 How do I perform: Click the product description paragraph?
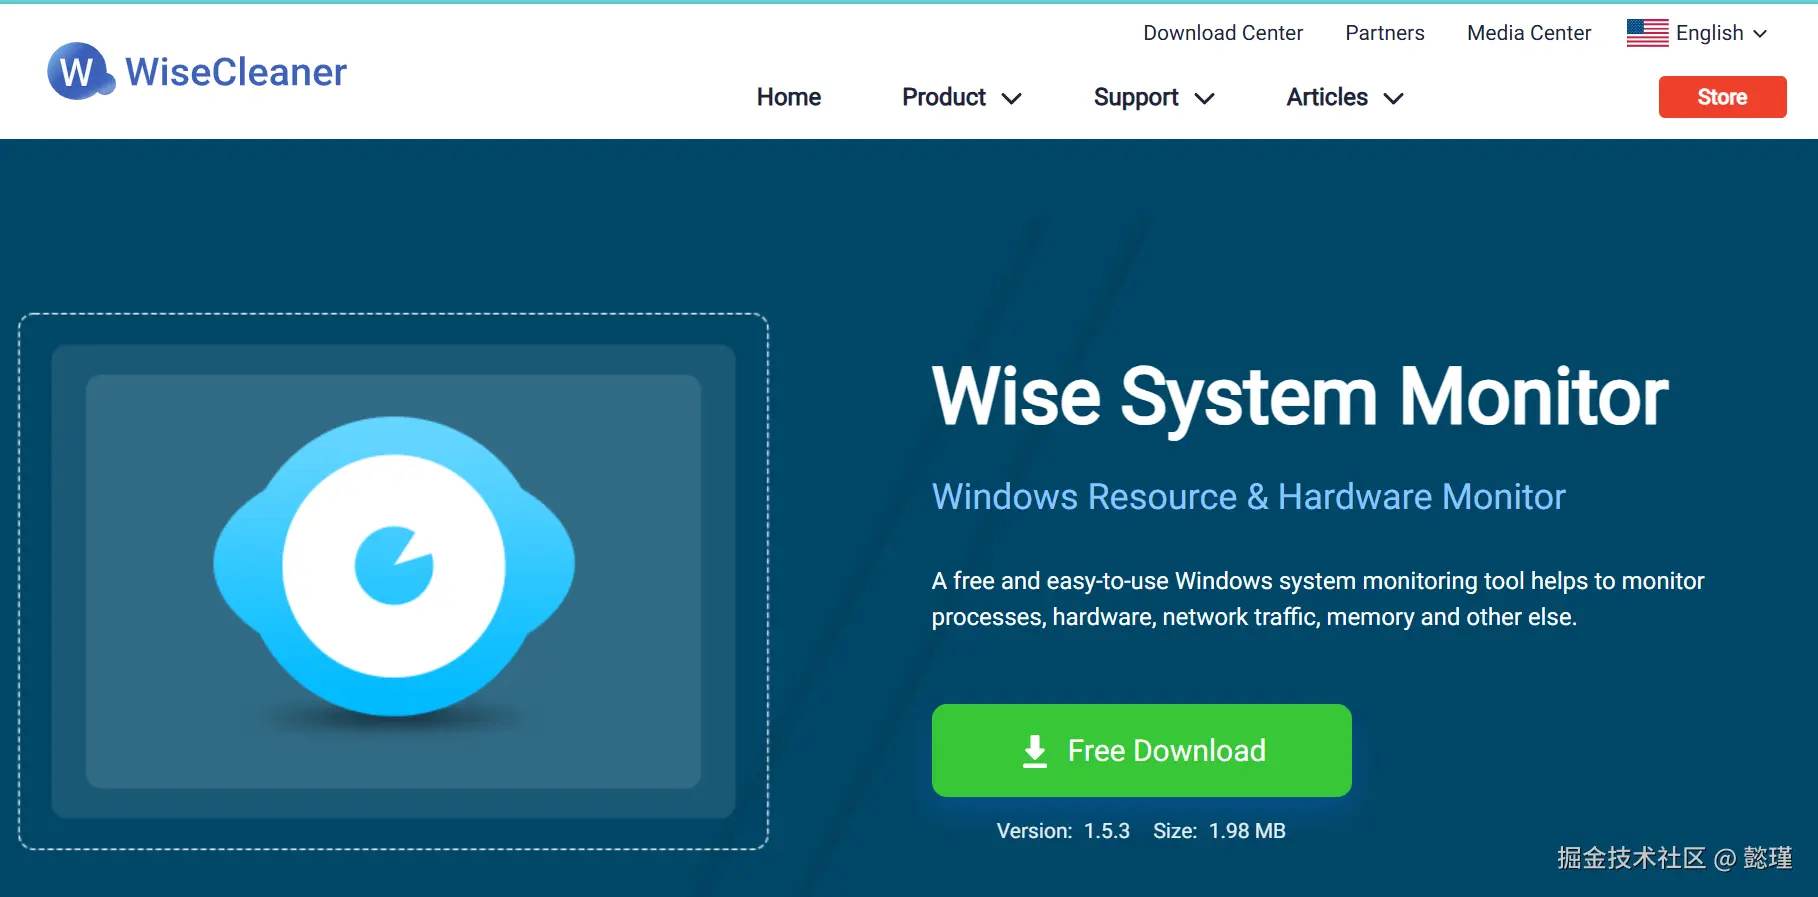point(1317,599)
